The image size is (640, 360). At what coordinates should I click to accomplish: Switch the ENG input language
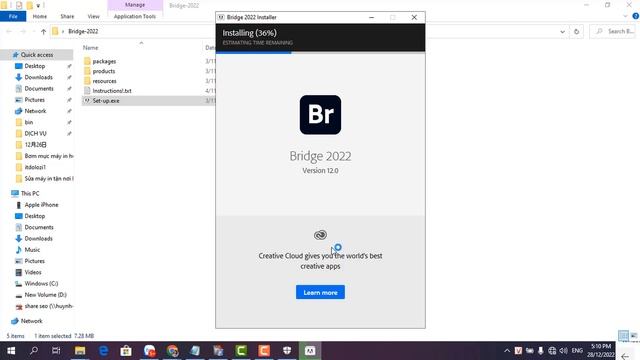pyautogui.click(x=577, y=351)
